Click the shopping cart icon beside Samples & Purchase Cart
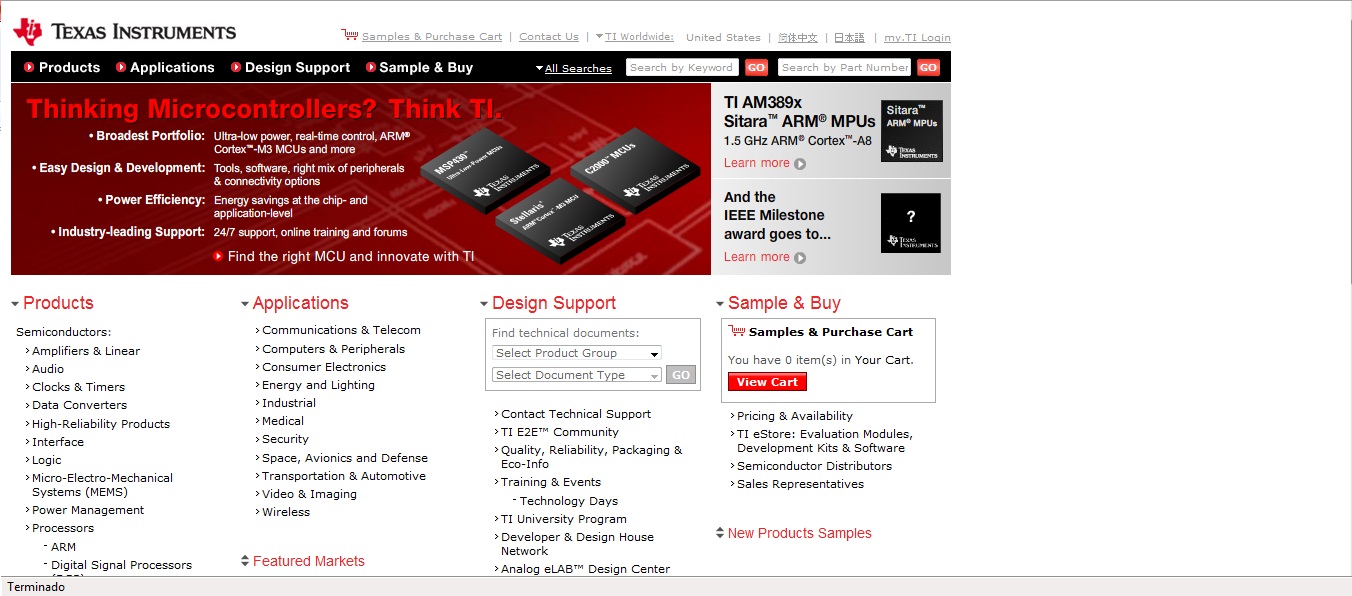 [350, 35]
